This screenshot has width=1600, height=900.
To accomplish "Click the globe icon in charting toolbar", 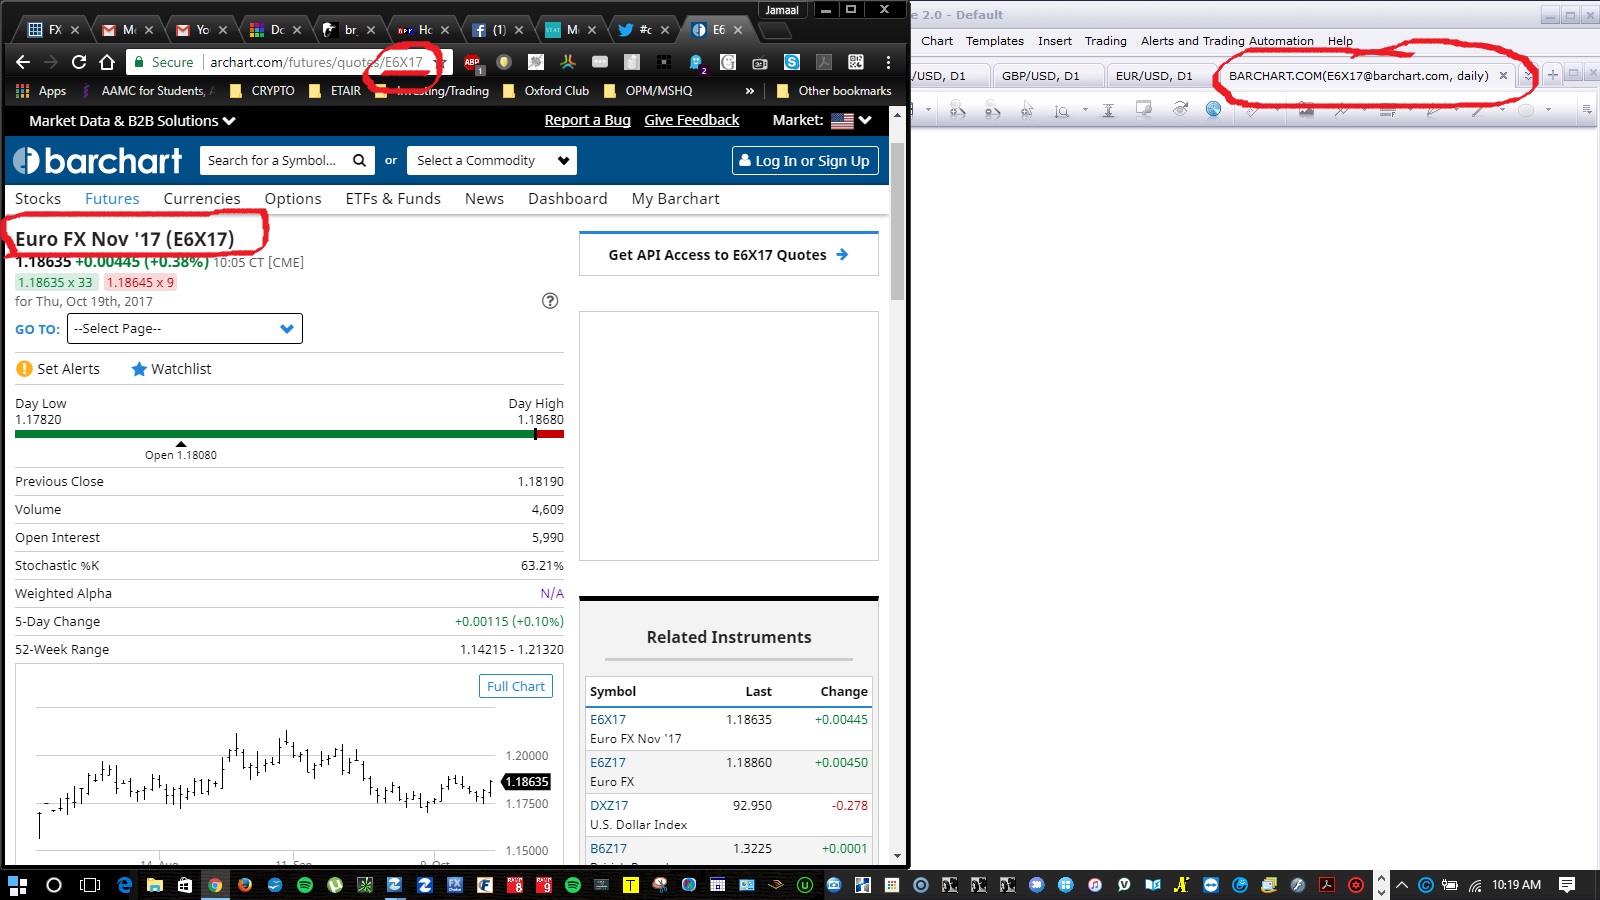I will (x=1213, y=109).
